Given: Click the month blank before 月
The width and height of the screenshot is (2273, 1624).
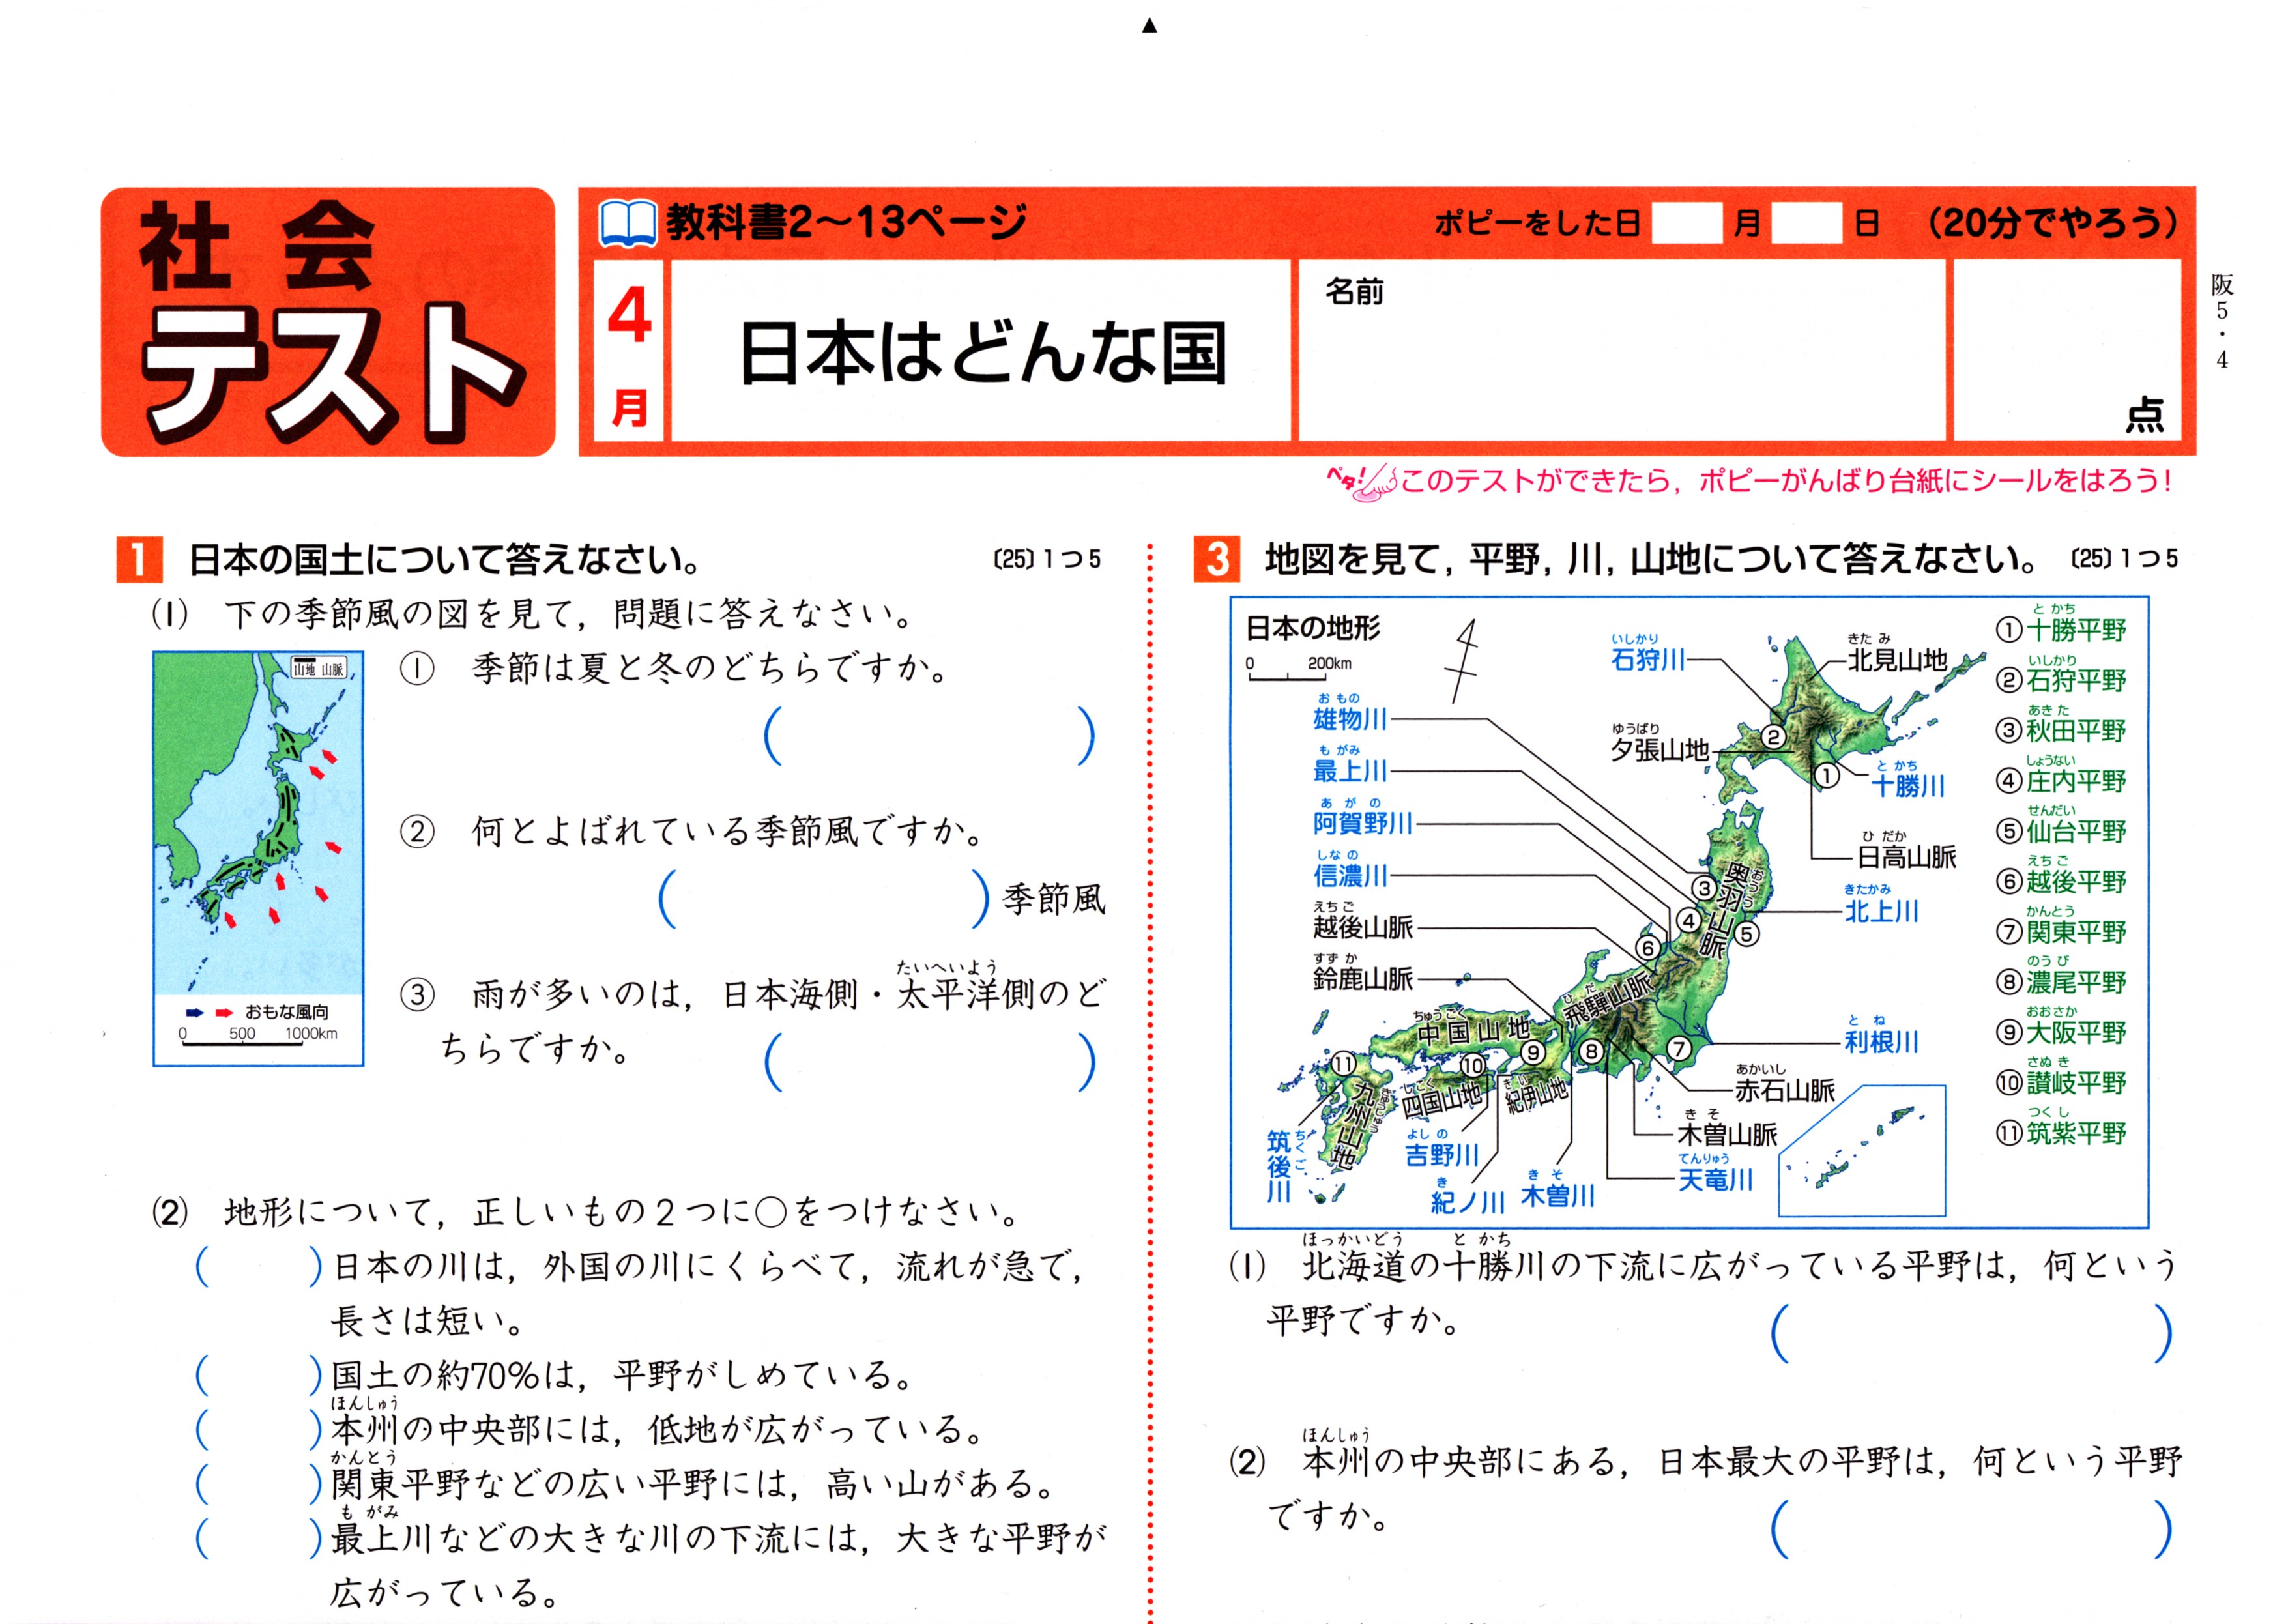Looking at the screenshot, I should [1686, 222].
